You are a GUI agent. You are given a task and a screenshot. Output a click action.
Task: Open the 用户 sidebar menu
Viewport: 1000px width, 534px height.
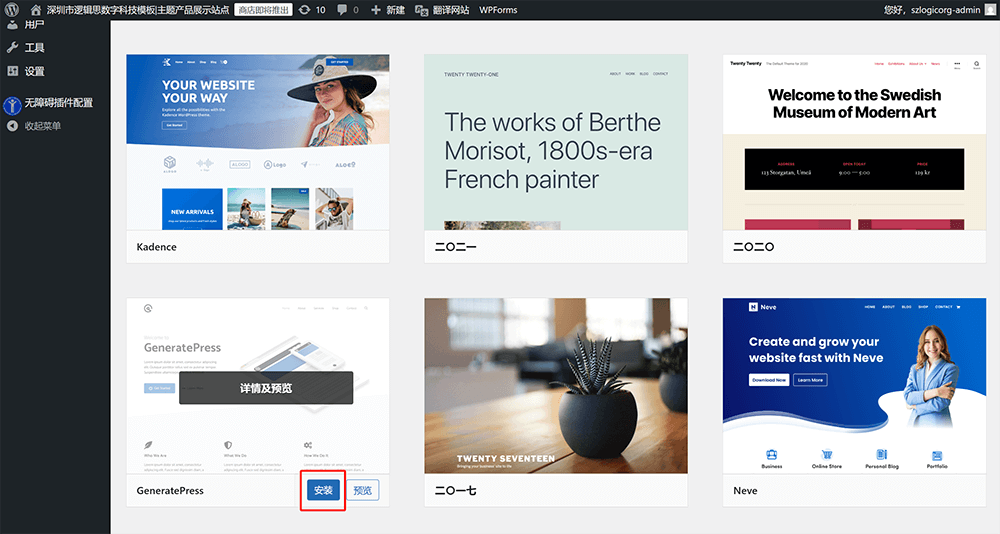click(34, 25)
